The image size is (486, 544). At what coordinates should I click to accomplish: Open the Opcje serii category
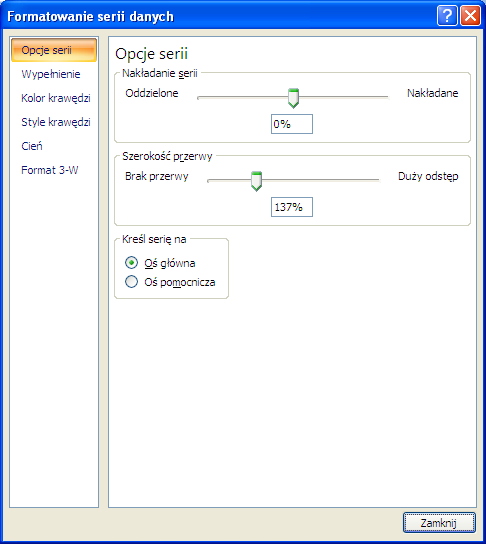tap(54, 50)
